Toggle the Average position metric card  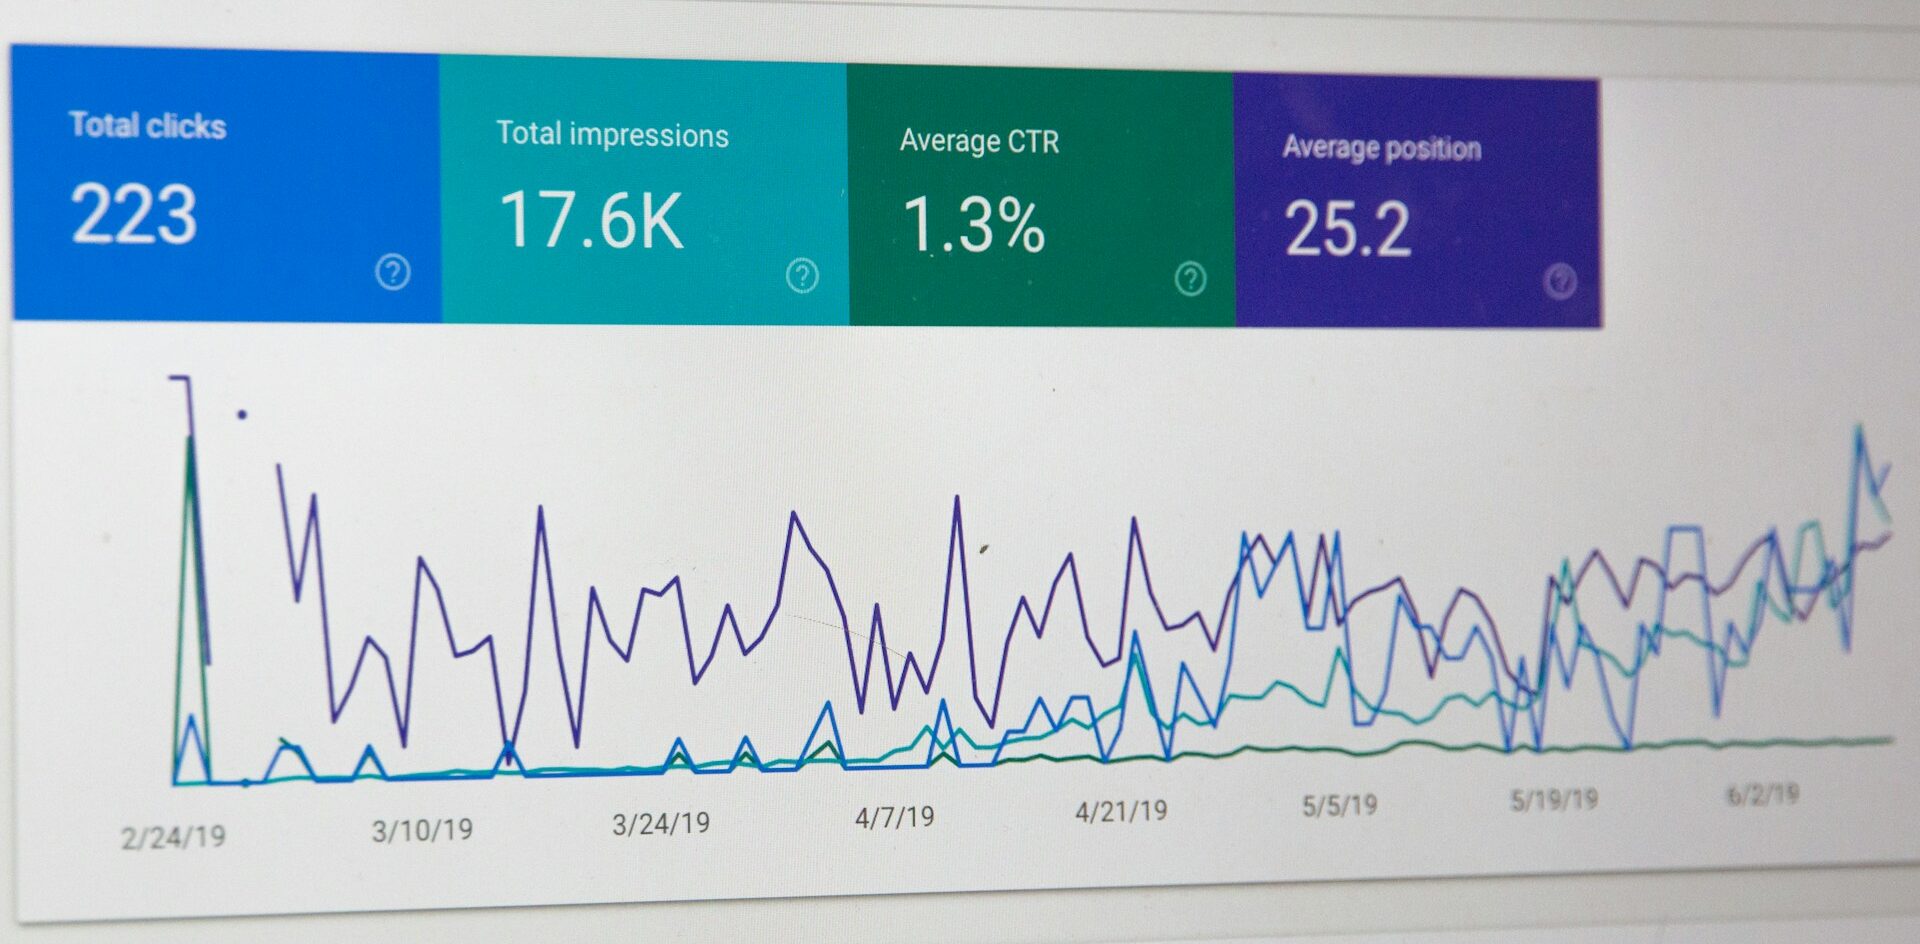[1418, 201]
